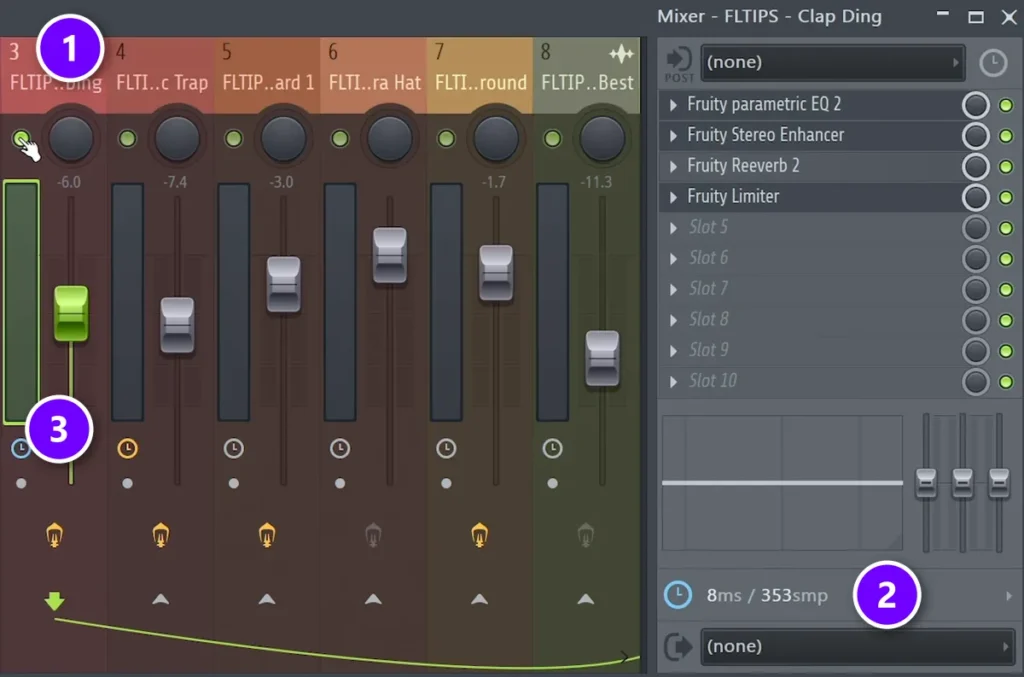1024x677 pixels.
Task: Click the stereo separation dot on track 4
Action: tap(127, 484)
